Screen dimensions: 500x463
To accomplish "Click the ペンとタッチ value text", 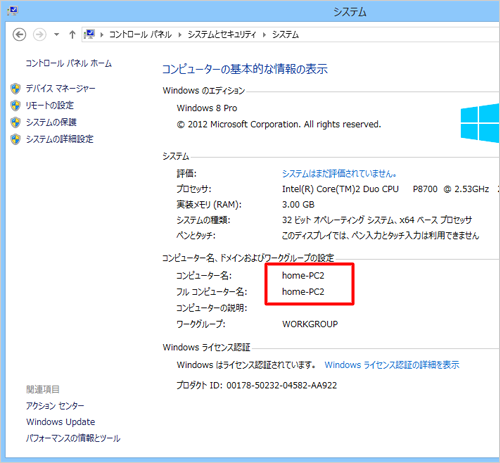I will pyautogui.click(x=381, y=236).
